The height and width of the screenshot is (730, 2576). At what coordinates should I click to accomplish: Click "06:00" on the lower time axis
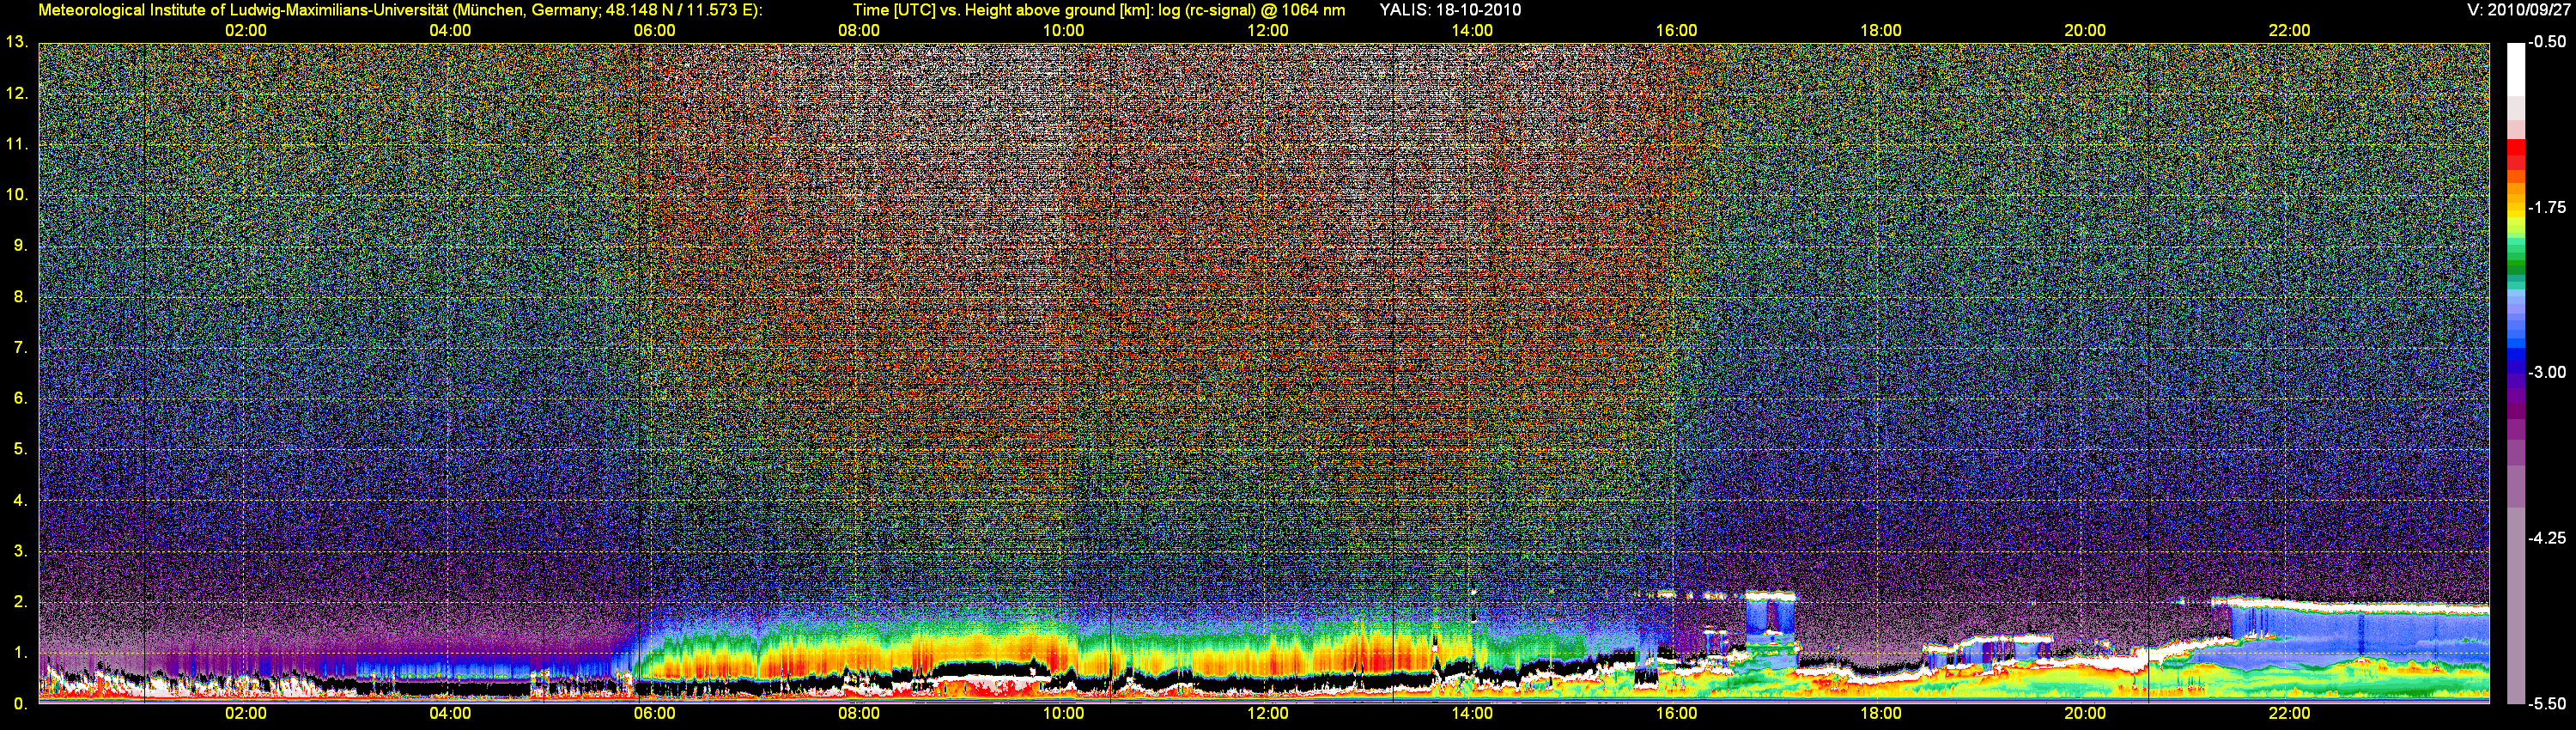[x=654, y=714]
